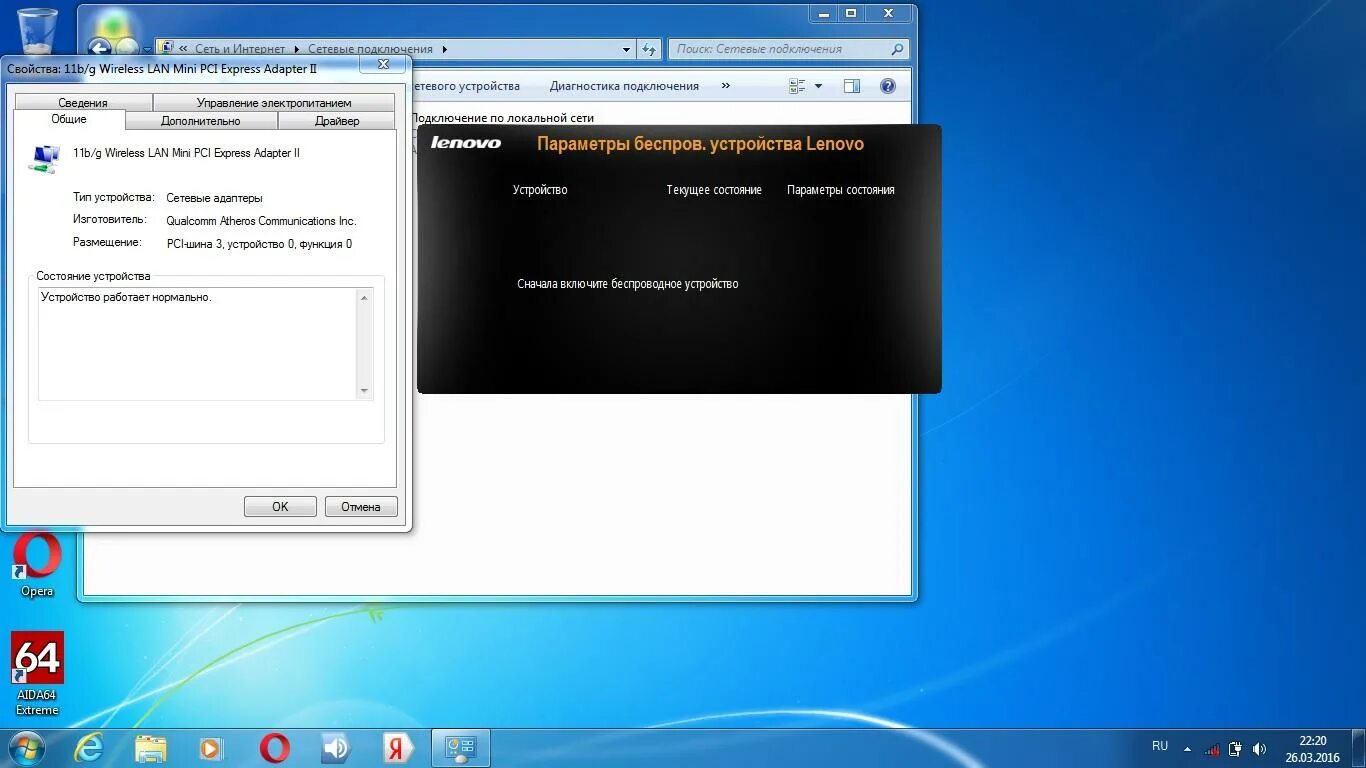
Task: Click the Lenovo logo
Action: [x=466, y=143]
